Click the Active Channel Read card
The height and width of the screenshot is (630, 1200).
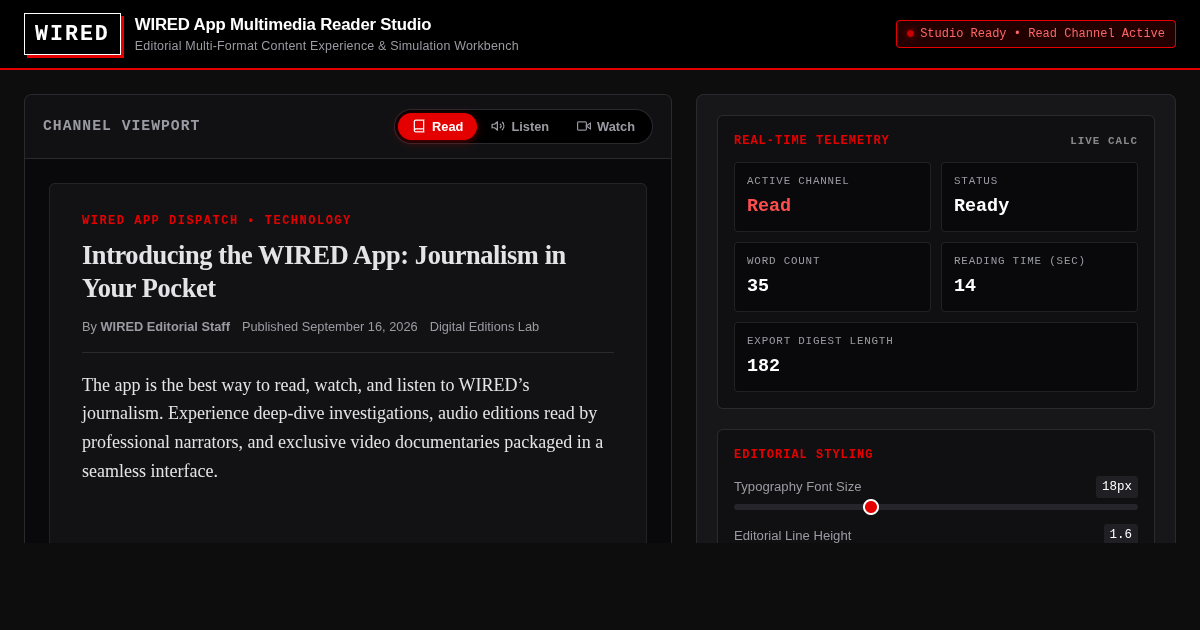pos(832,197)
